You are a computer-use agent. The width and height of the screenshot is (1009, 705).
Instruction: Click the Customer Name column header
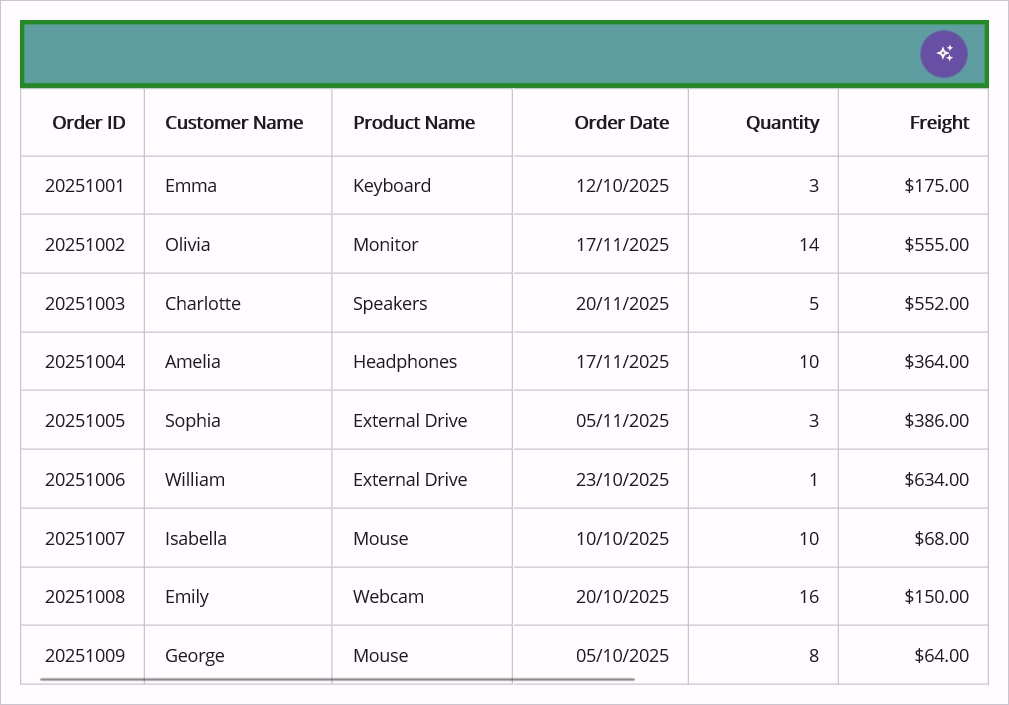coord(234,123)
